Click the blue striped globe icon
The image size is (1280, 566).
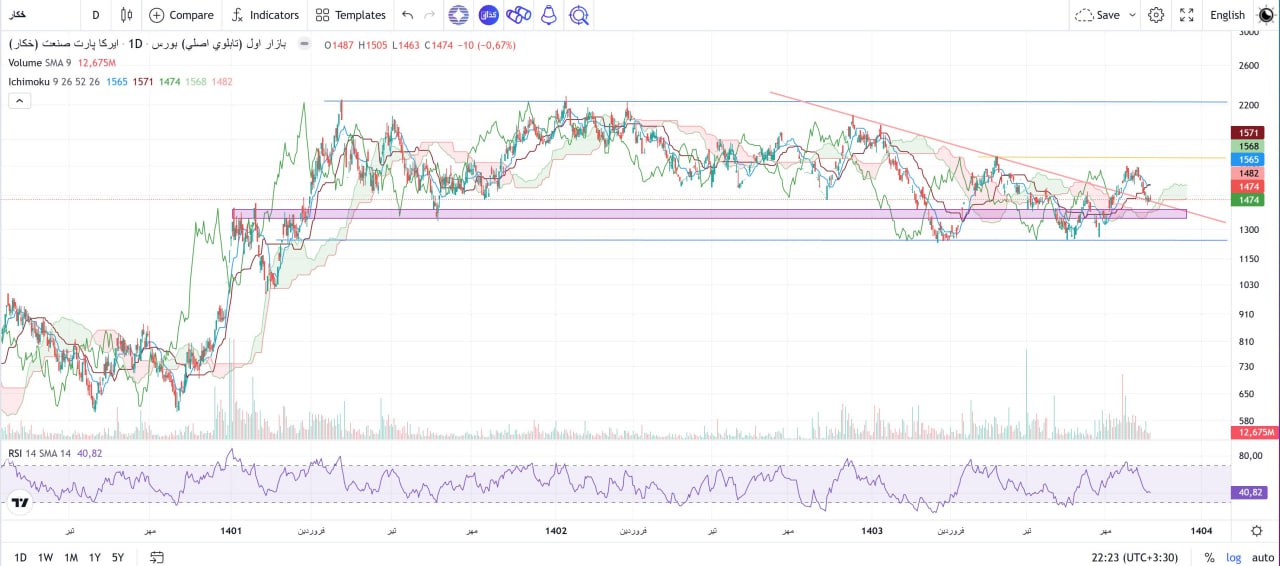457,15
